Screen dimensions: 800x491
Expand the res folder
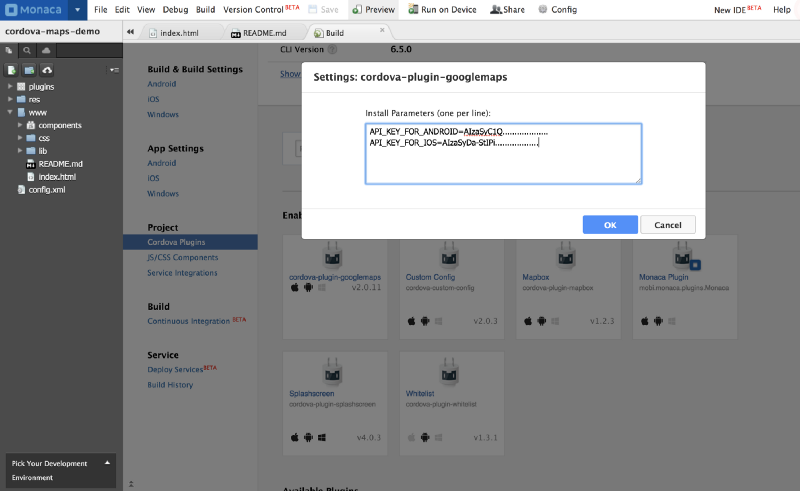tap(10, 99)
